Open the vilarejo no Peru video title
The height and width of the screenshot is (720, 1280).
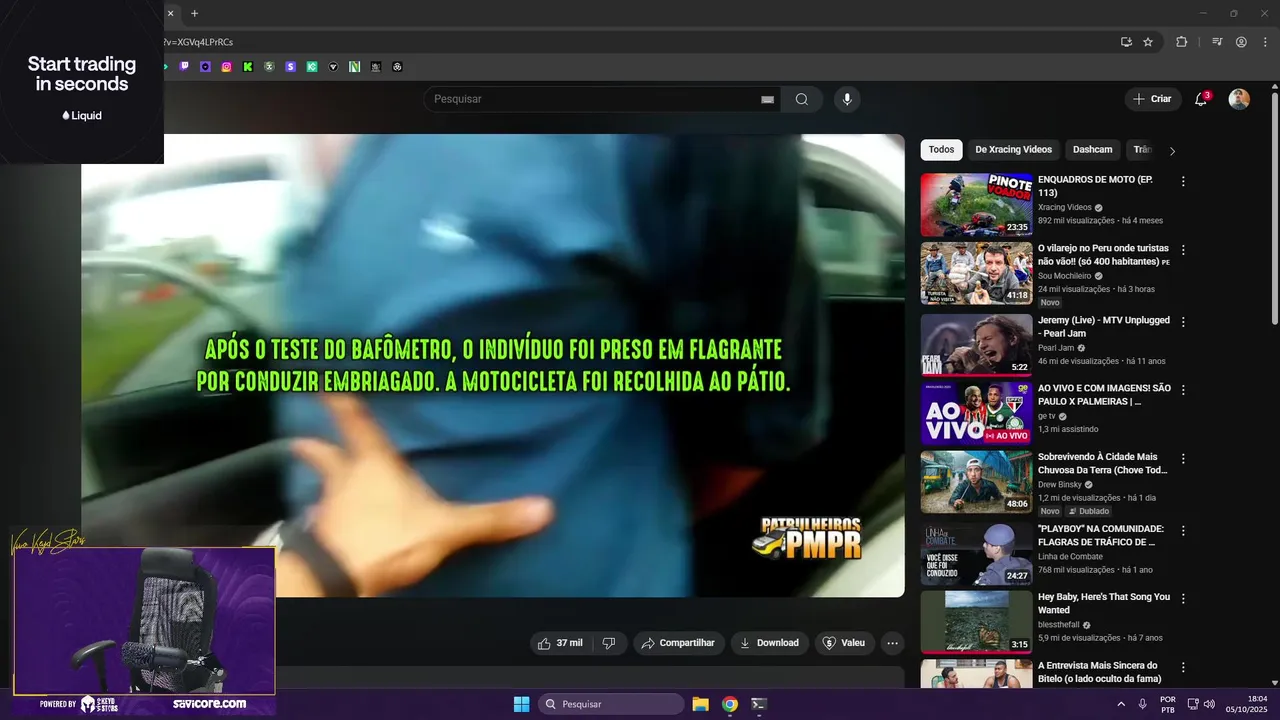(1103, 254)
